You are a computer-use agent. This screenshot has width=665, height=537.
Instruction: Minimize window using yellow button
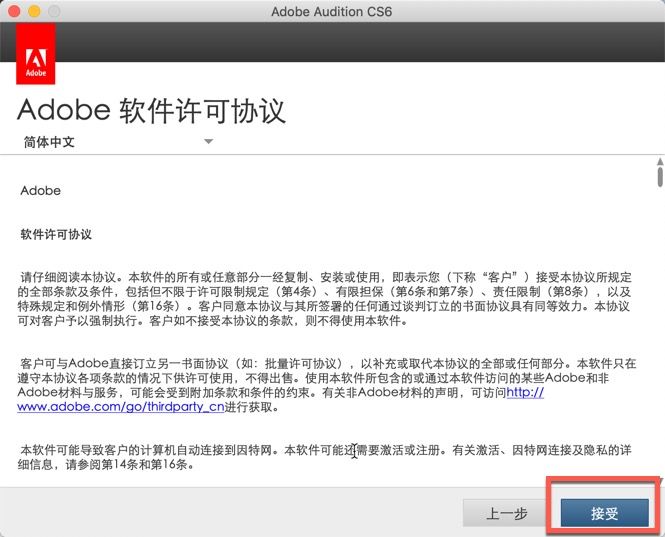click(x=34, y=11)
